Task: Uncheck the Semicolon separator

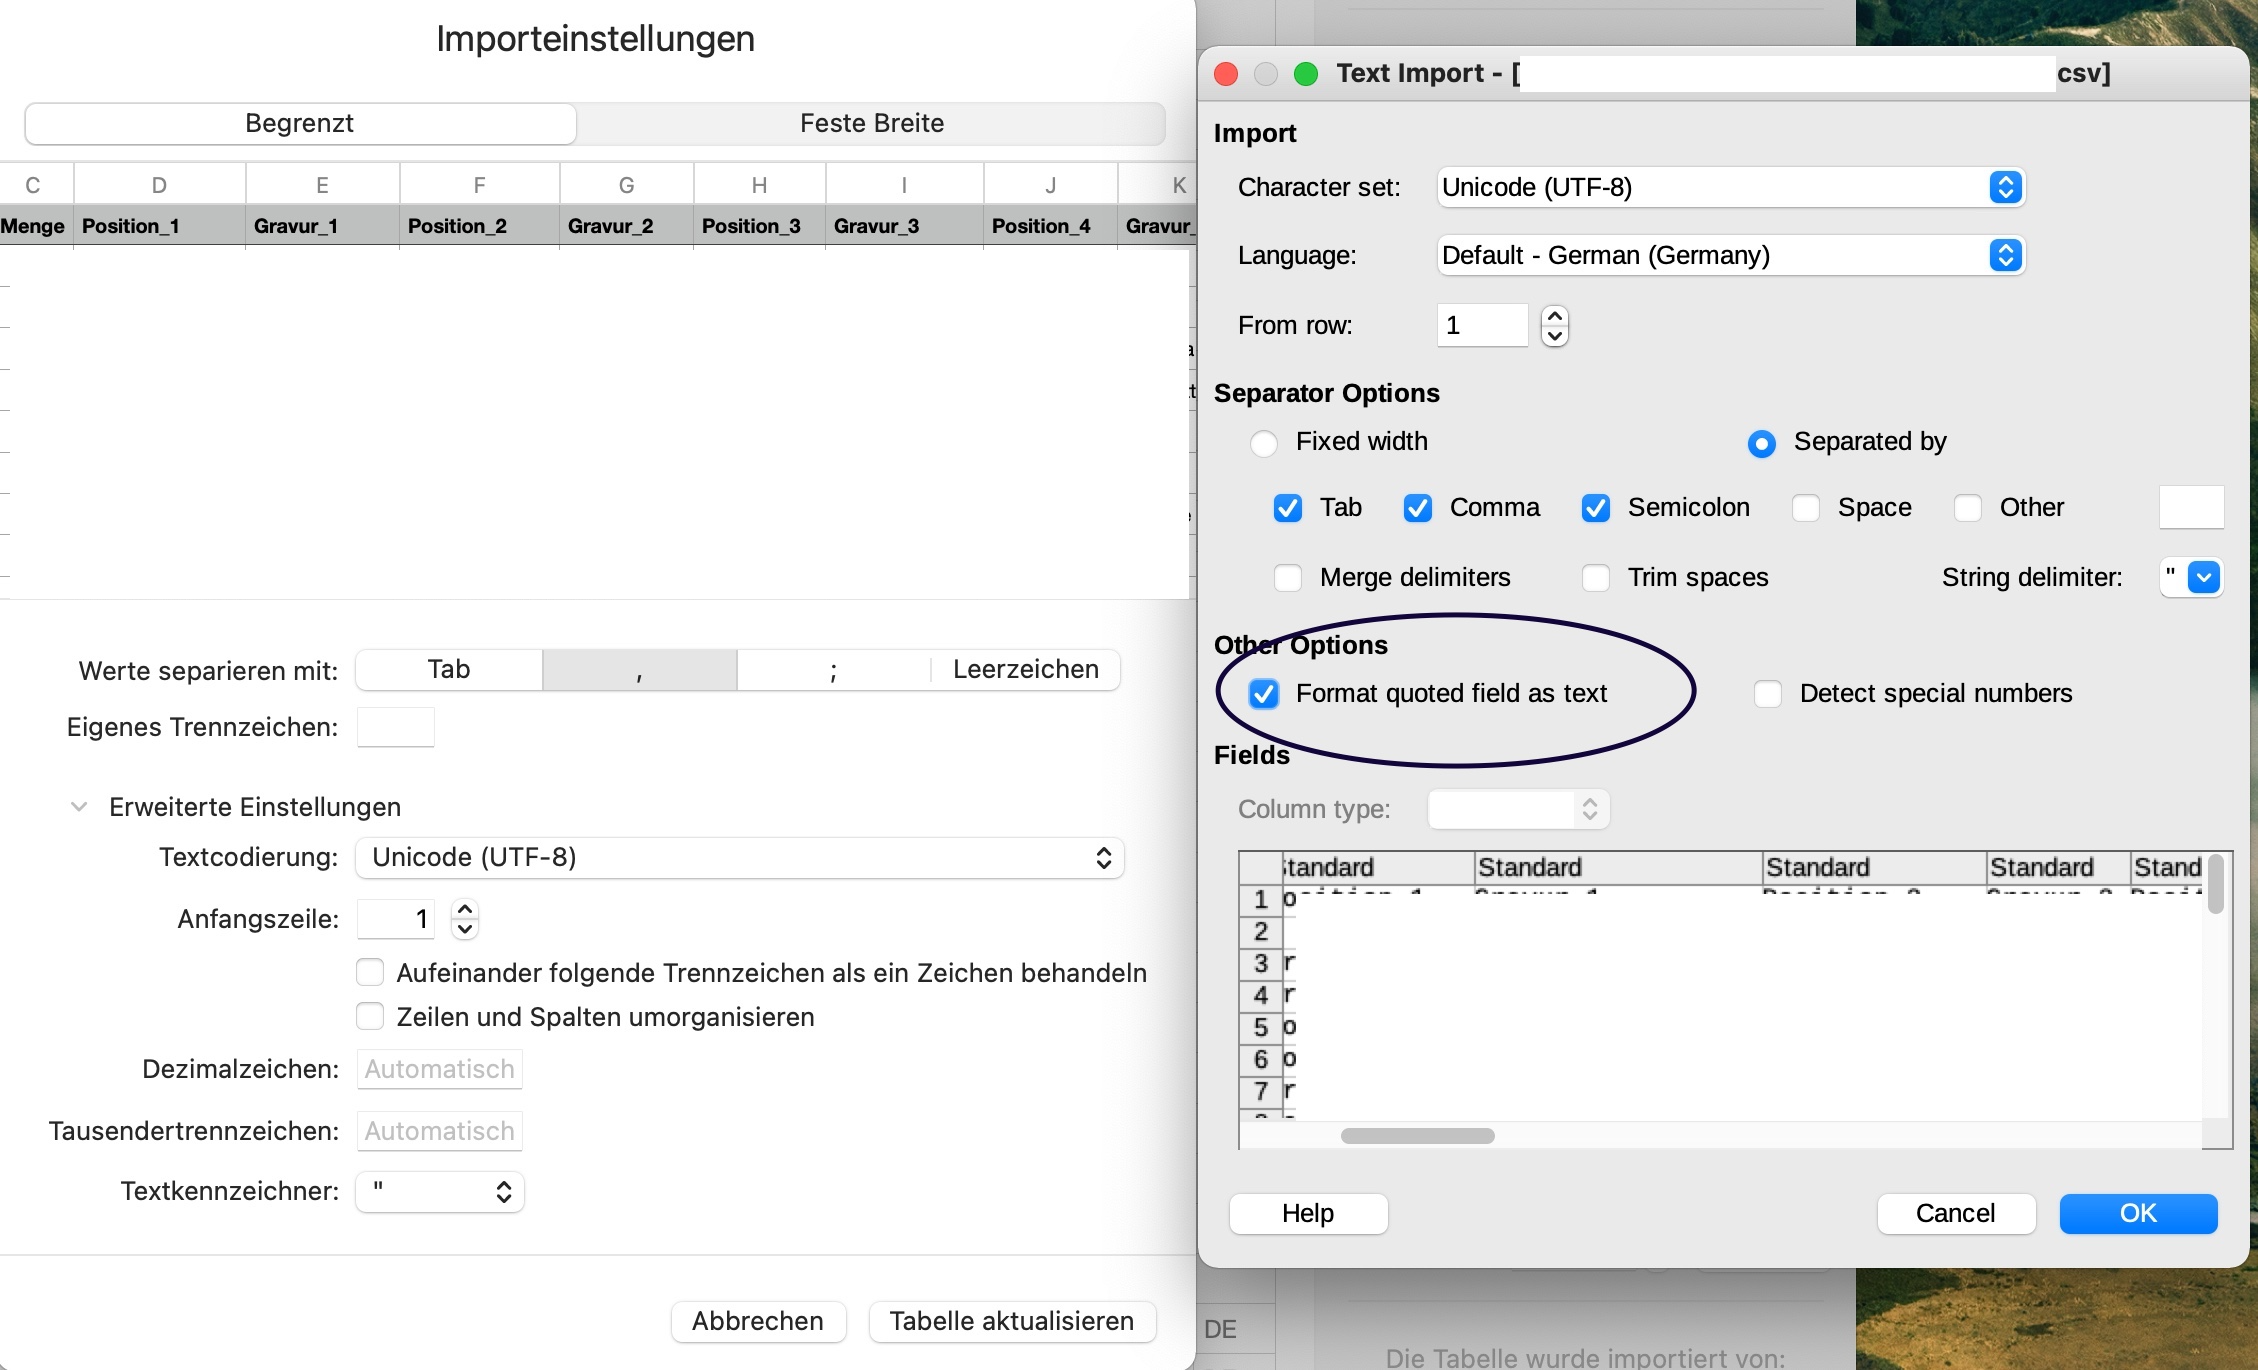Action: tap(1596, 508)
